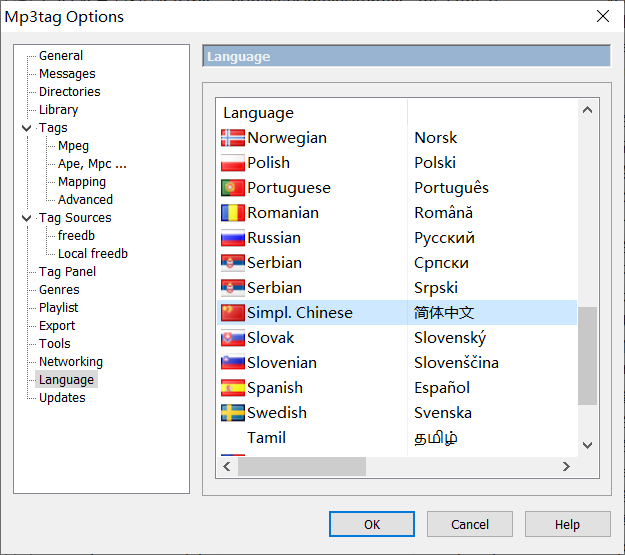Image resolution: width=625 pixels, height=555 pixels.
Task: Select the Language tree item
Action: point(66,380)
